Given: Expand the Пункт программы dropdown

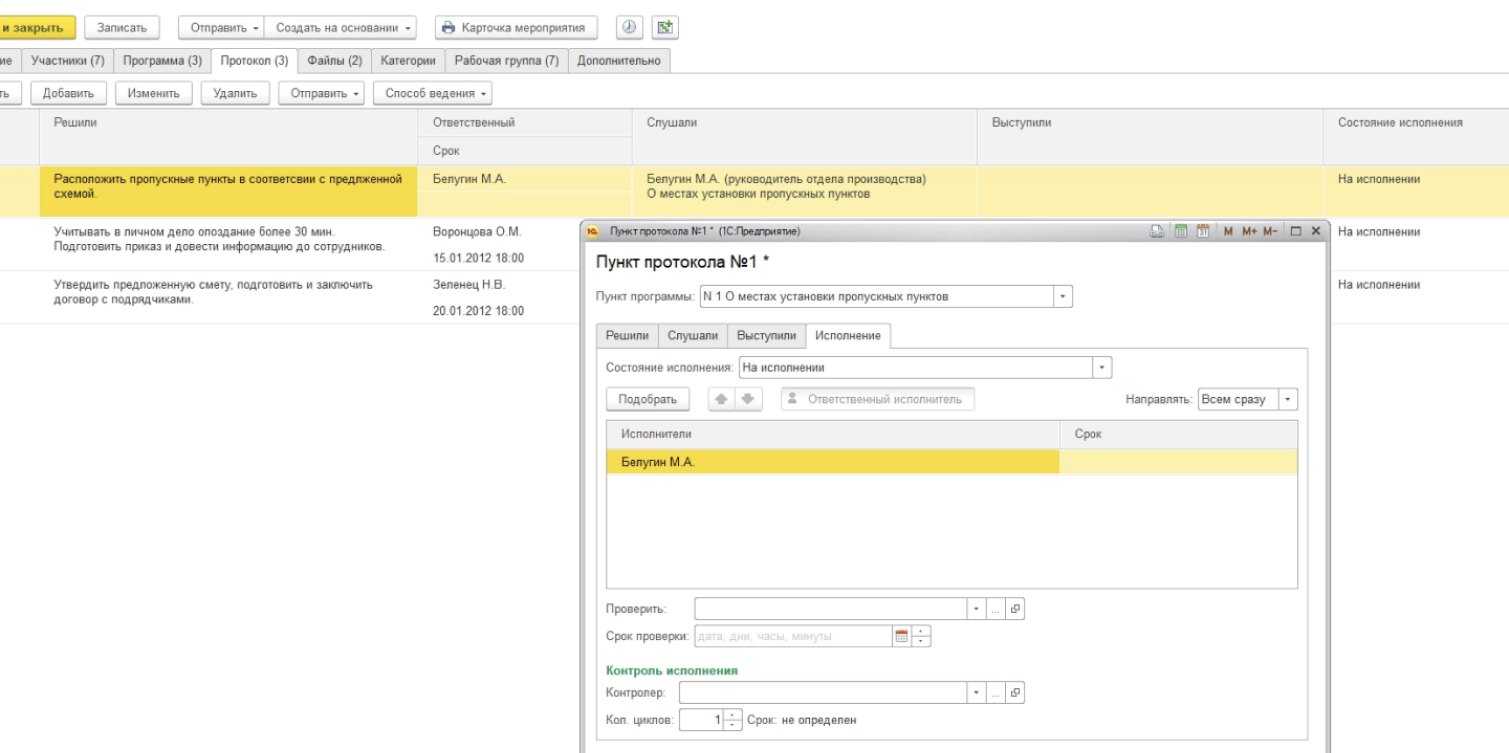Looking at the screenshot, I should (x=1063, y=296).
